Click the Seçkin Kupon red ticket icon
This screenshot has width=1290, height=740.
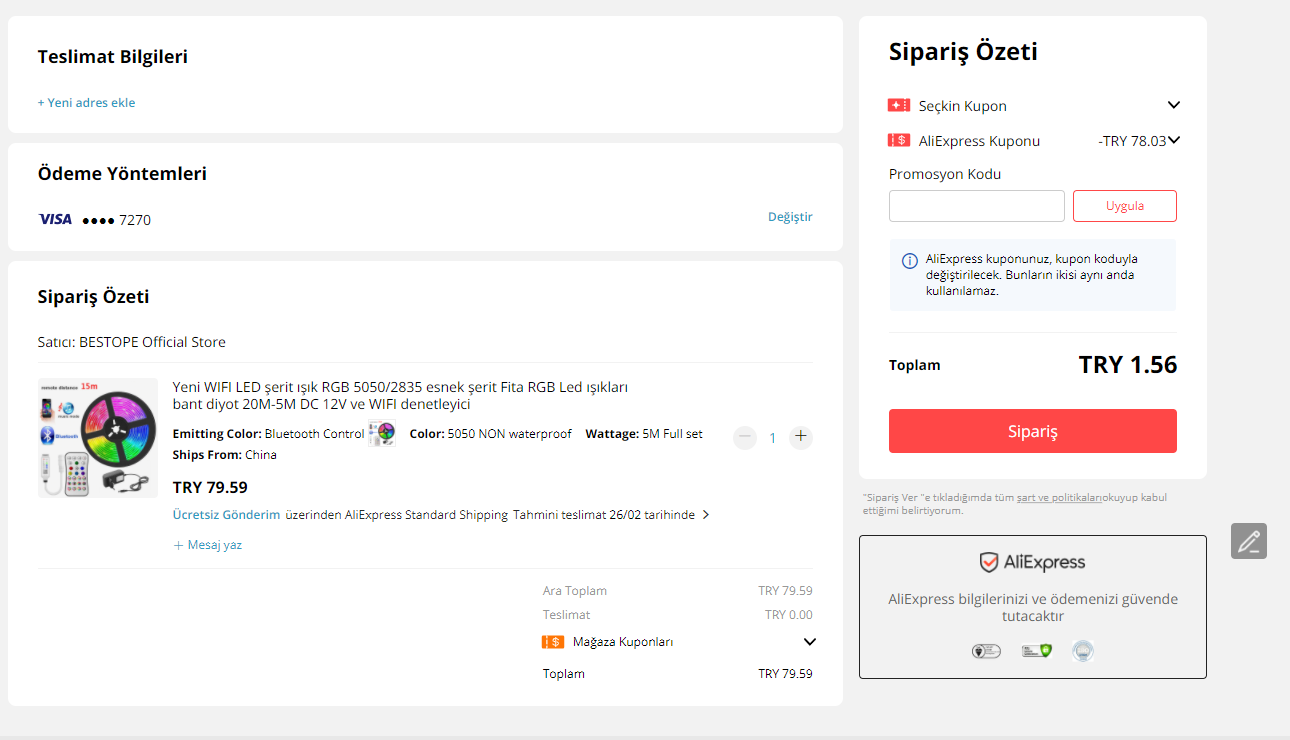(x=898, y=105)
